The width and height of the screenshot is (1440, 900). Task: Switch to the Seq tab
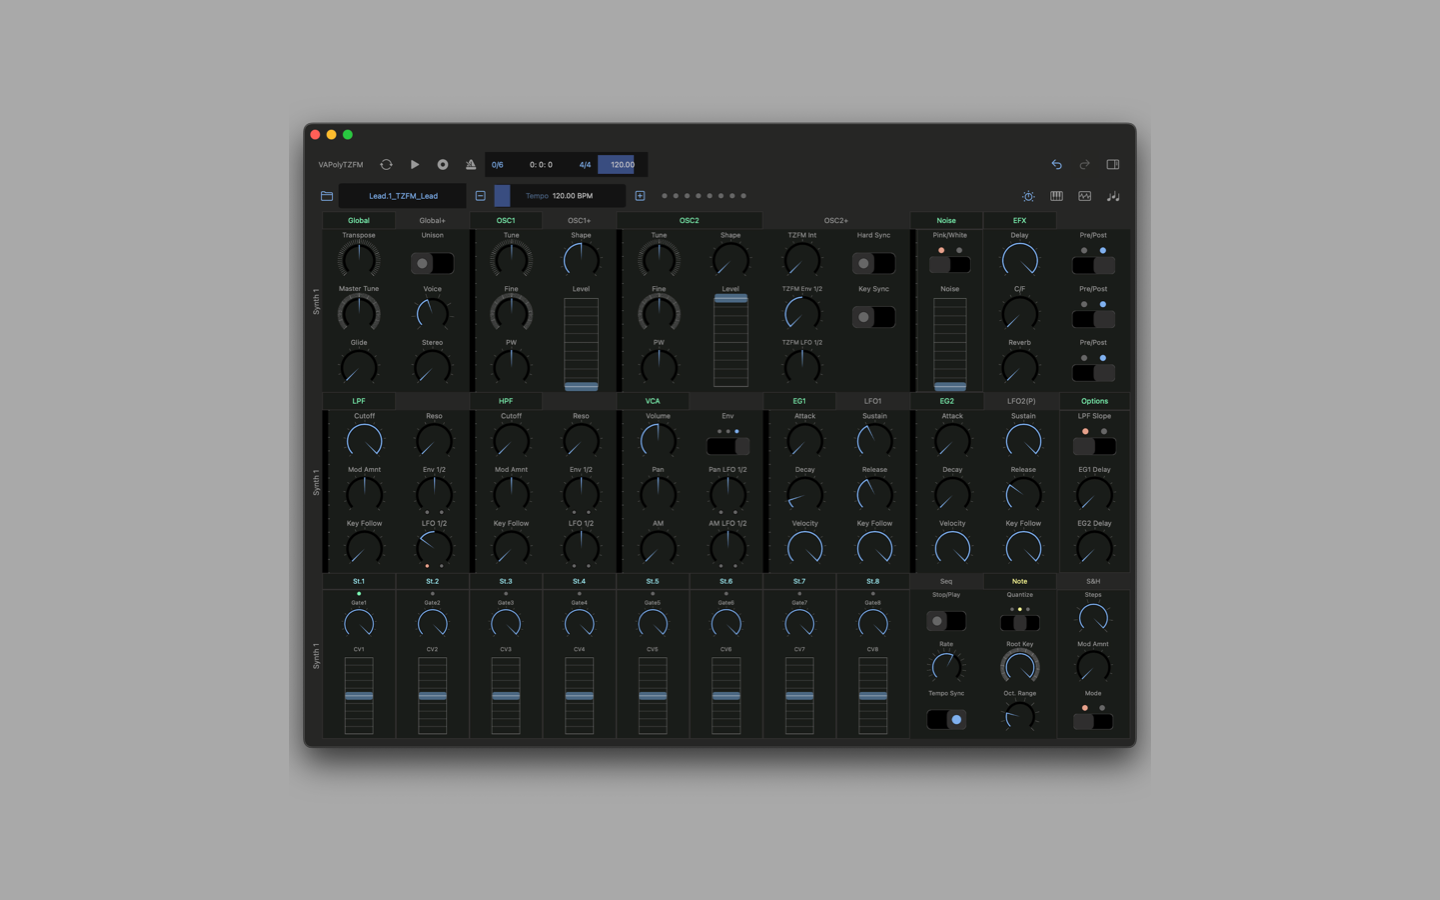tap(946, 581)
